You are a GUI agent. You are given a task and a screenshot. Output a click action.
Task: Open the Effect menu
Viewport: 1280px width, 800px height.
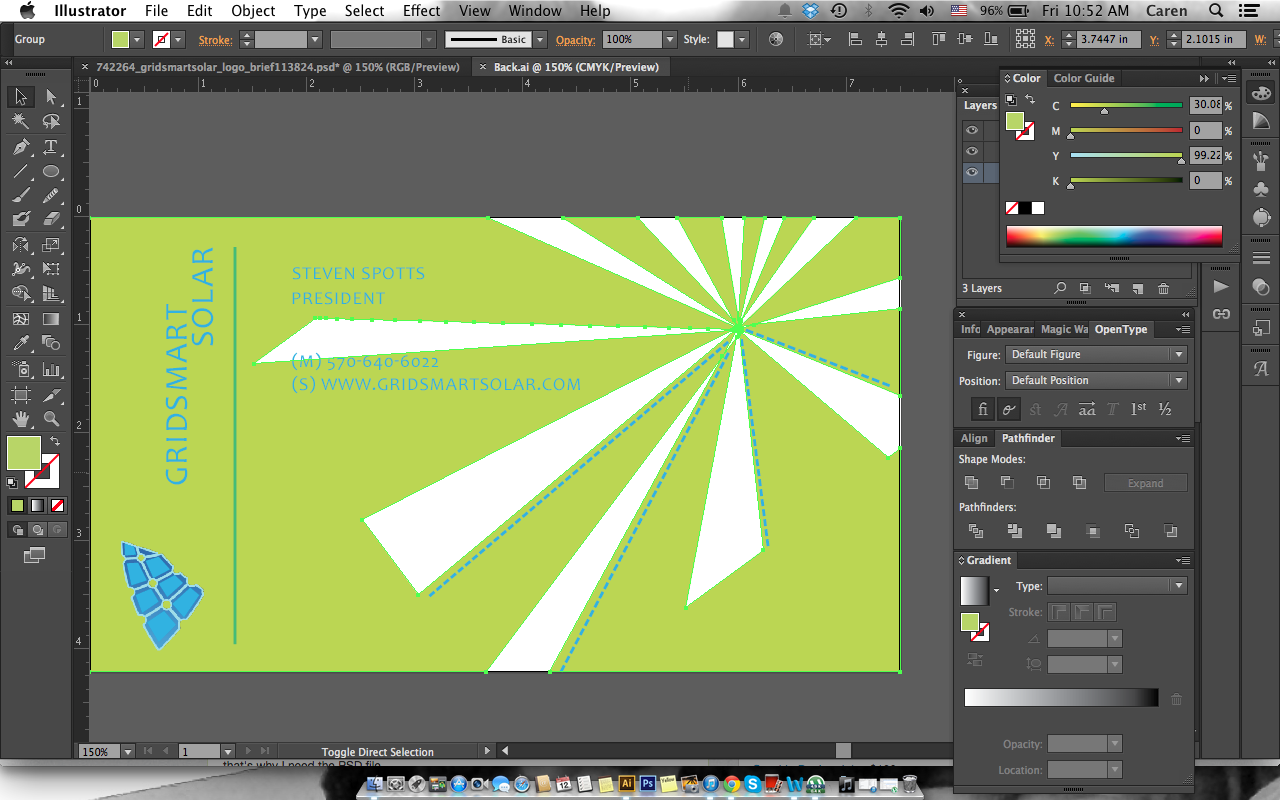pos(421,11)
